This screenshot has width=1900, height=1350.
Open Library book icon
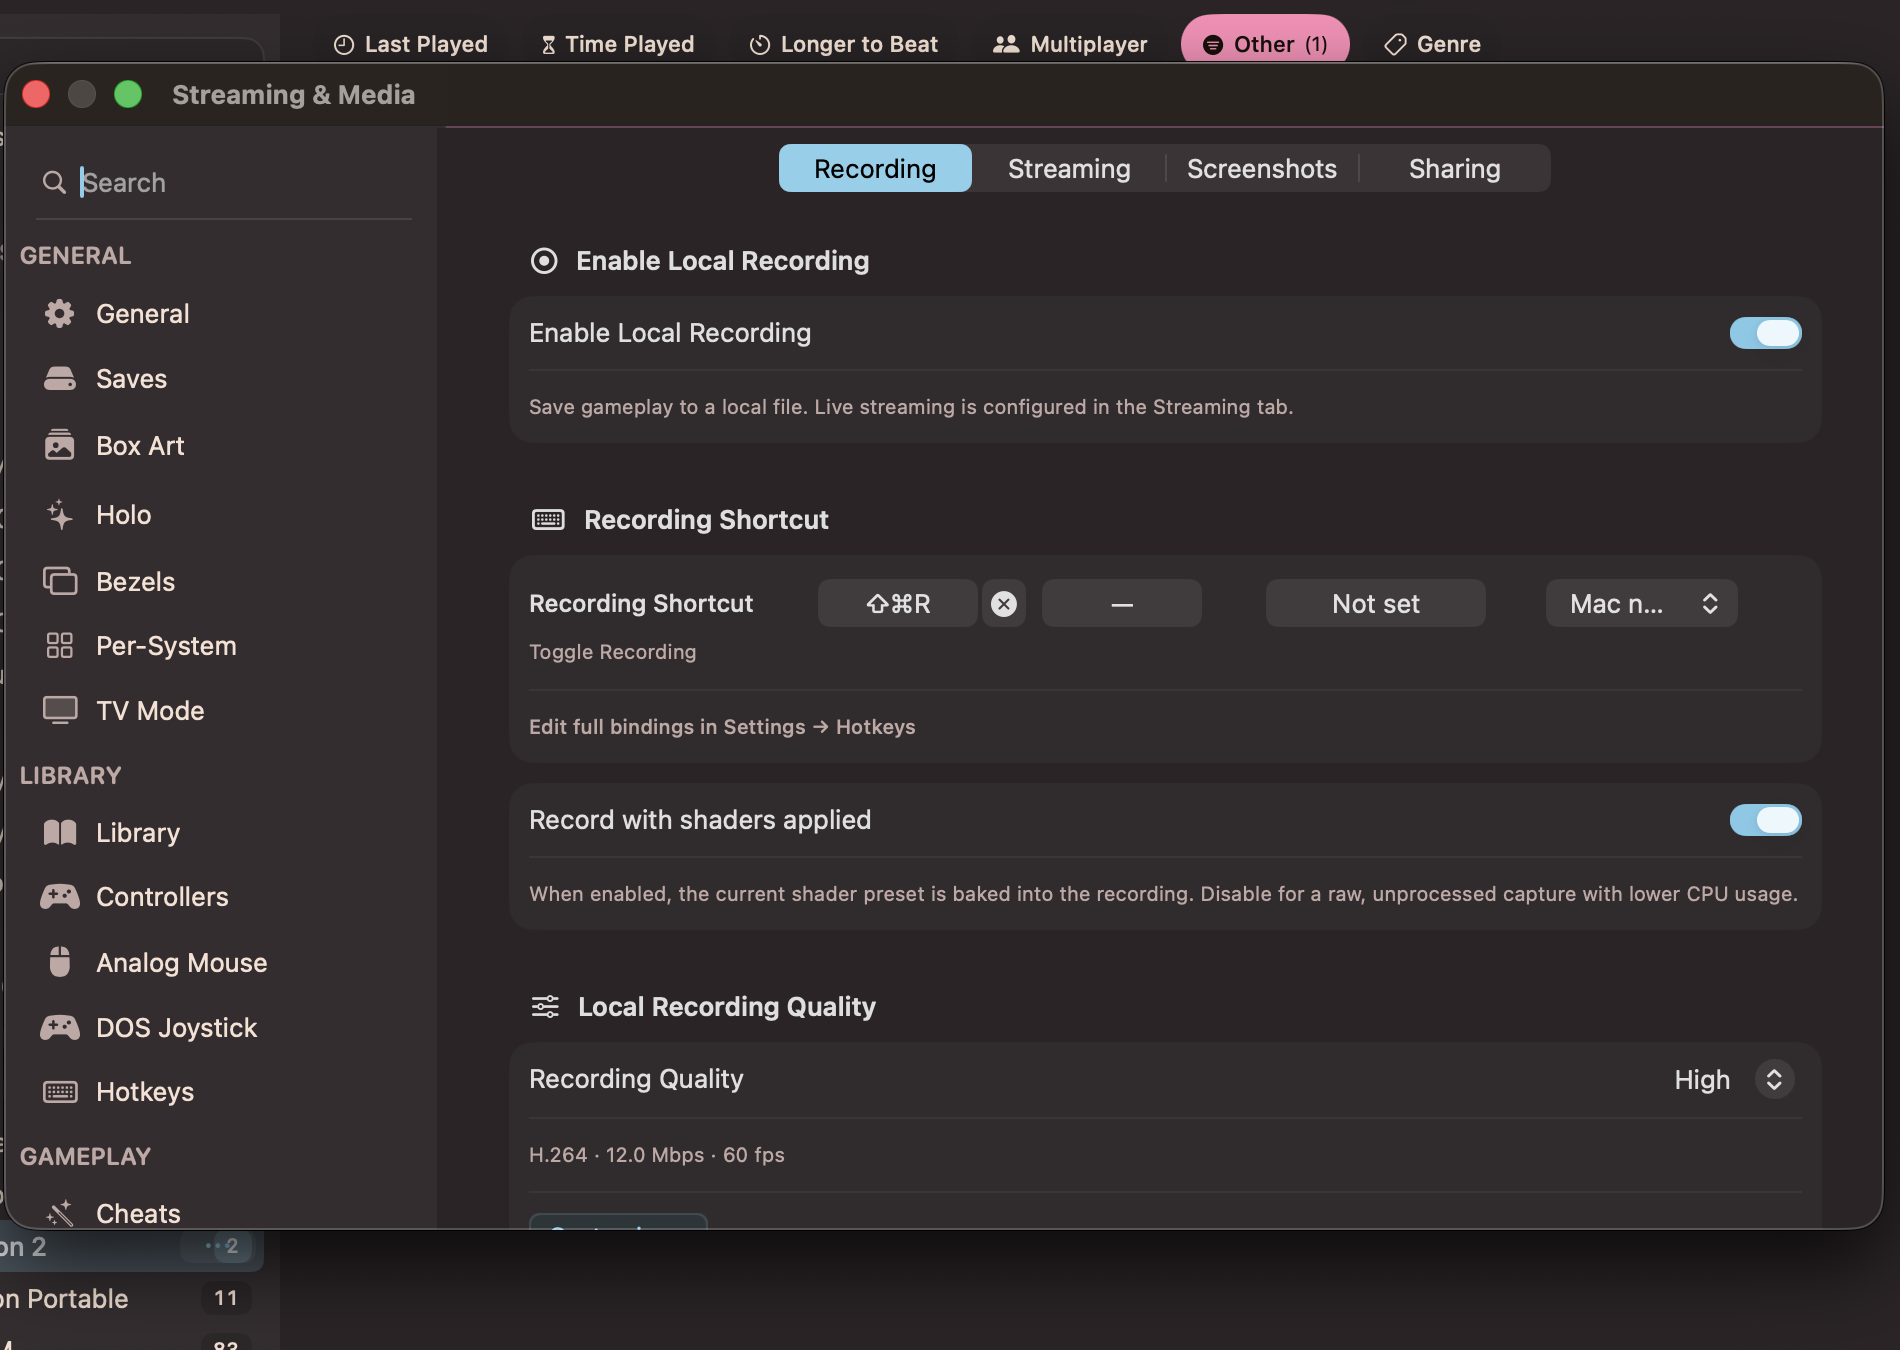[60, 833]
